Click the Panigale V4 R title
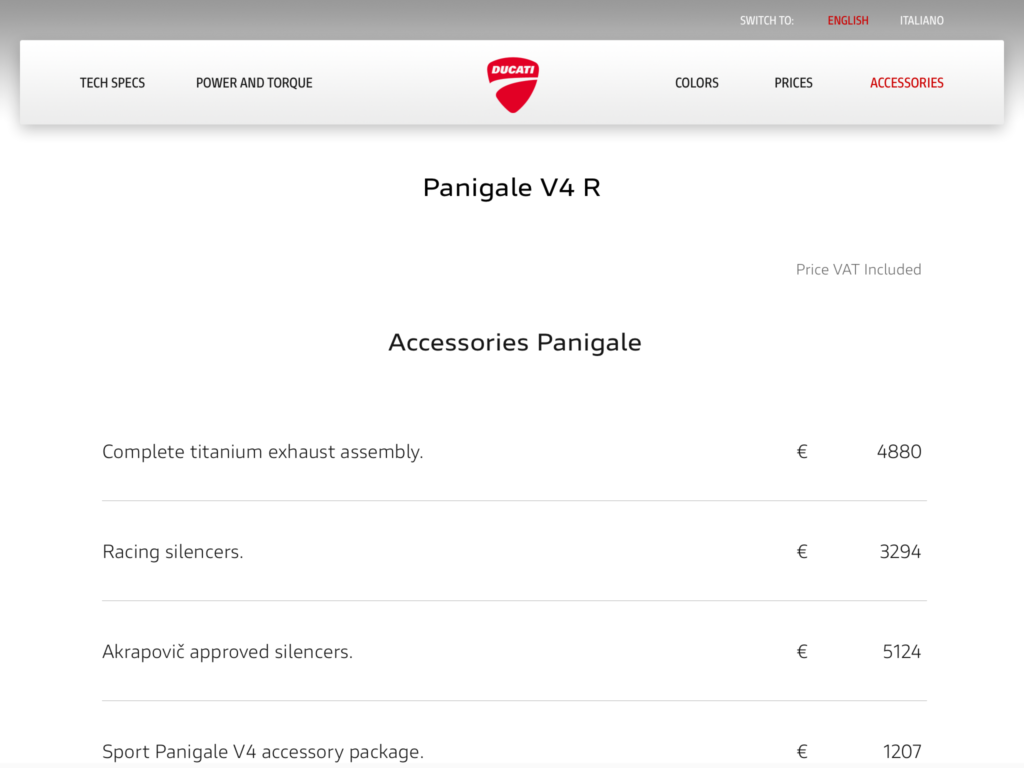Screen dimensions: 1024x768 [x=512, y=187]
